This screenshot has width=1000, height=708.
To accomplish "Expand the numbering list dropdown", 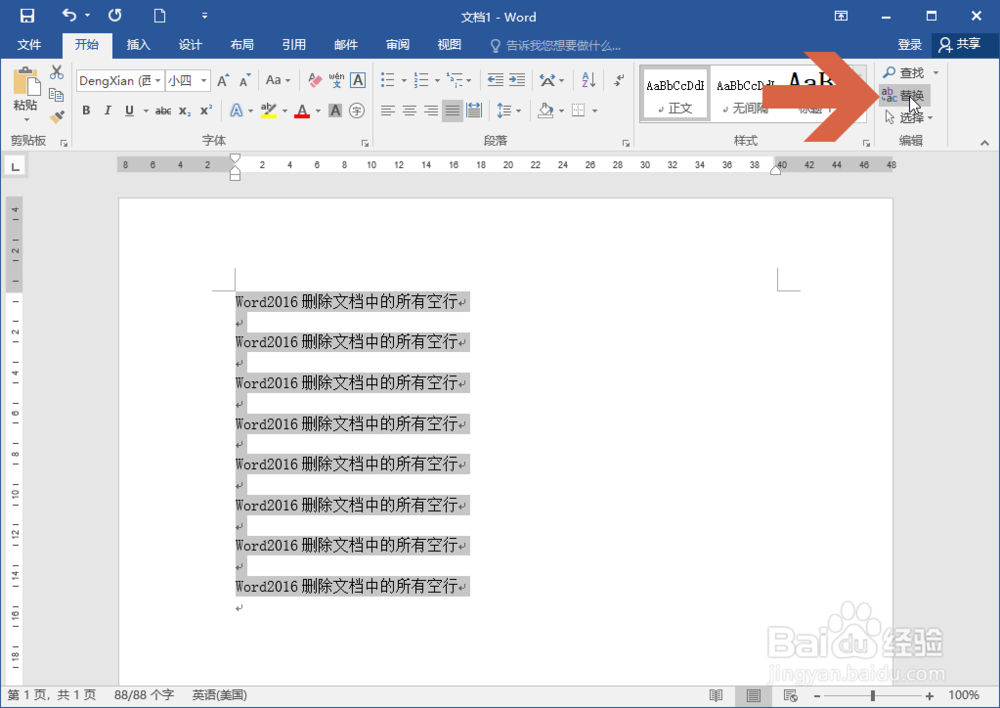I will click(x=437, y=80).
